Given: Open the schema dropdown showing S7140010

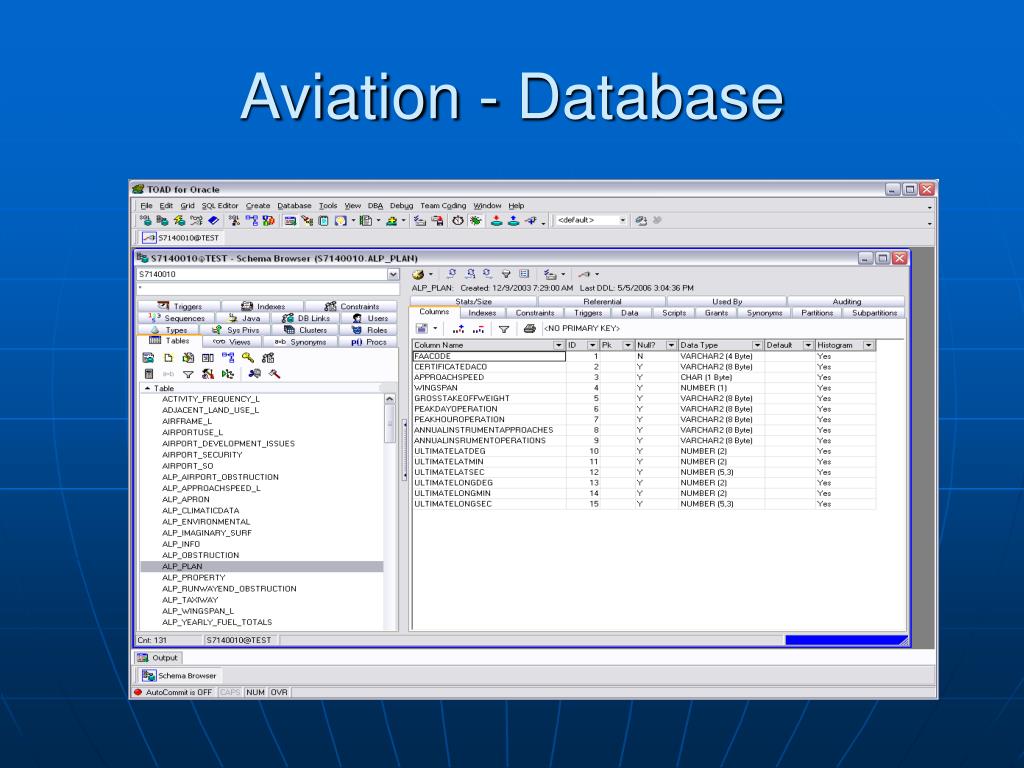Looking at the screenshot, I should (x=393, y=274).
